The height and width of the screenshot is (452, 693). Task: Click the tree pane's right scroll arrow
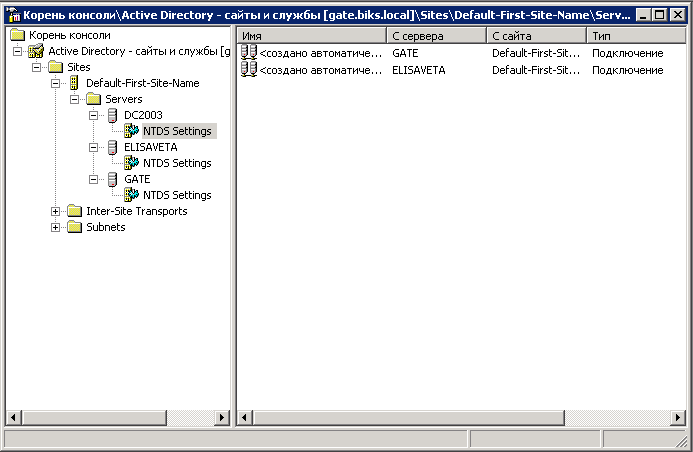pyautogui.click(x=221, y=417)
